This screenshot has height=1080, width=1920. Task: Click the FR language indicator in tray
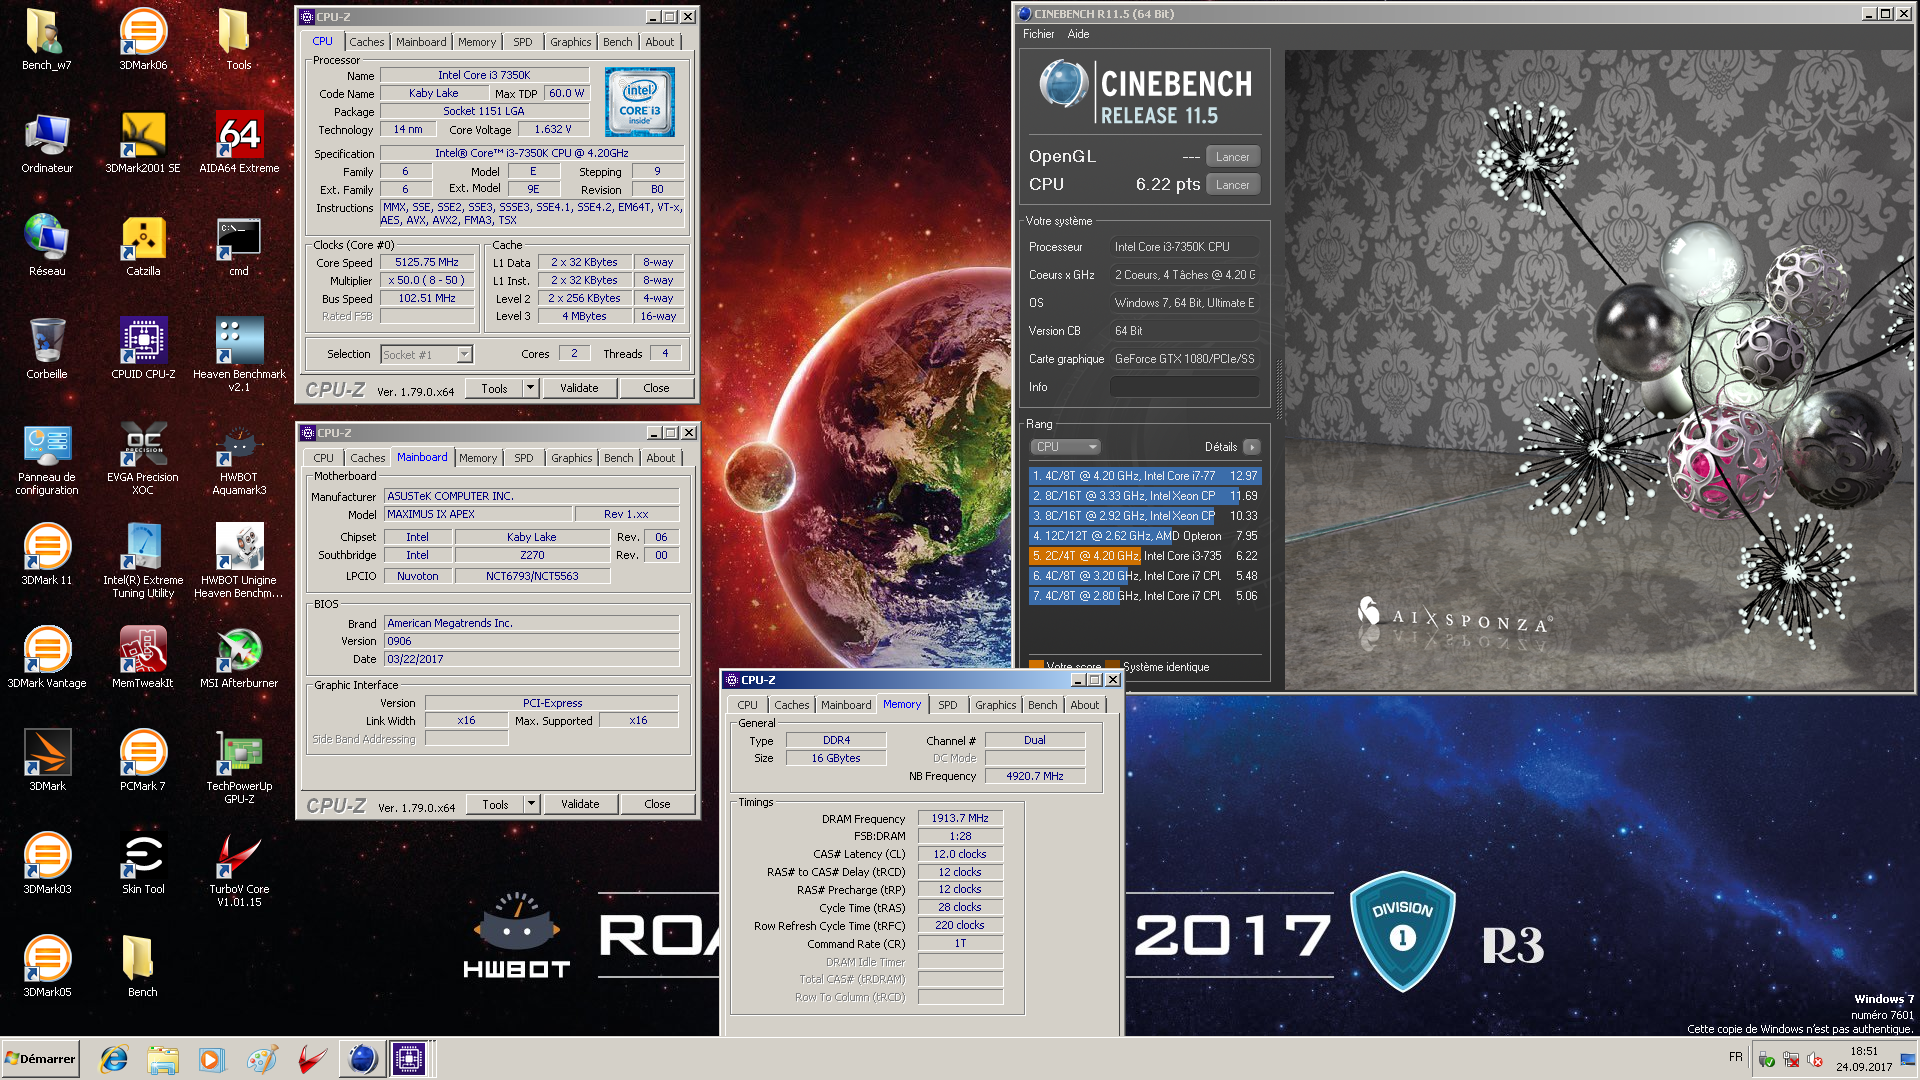coord(1736,1057)
